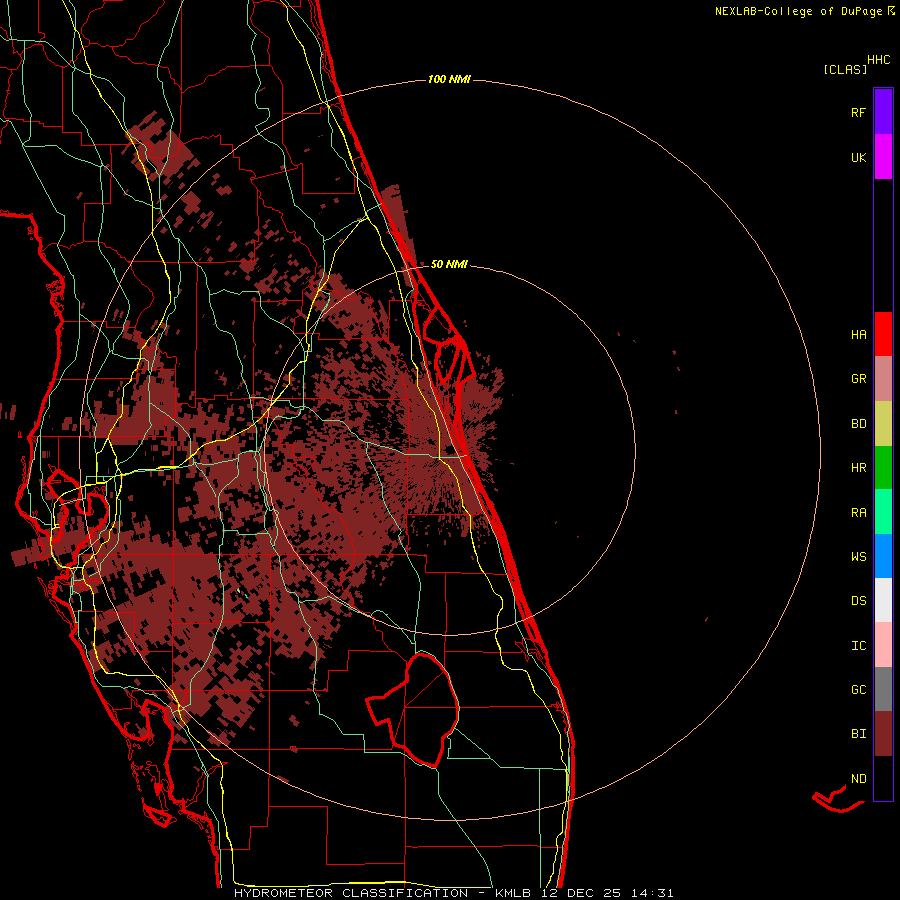This screenshot has width=900, height=900.
Task: Click the IC light pink legend swatch
Action: tap(883, 645)
